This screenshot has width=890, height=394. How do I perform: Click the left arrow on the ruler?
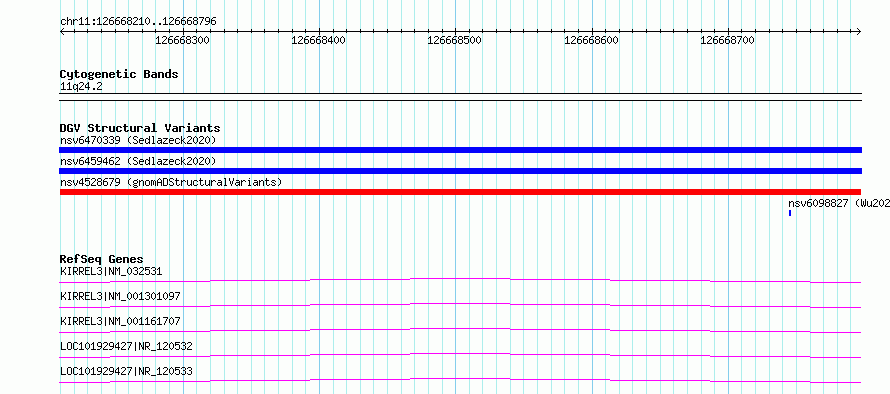coord(62,31)
